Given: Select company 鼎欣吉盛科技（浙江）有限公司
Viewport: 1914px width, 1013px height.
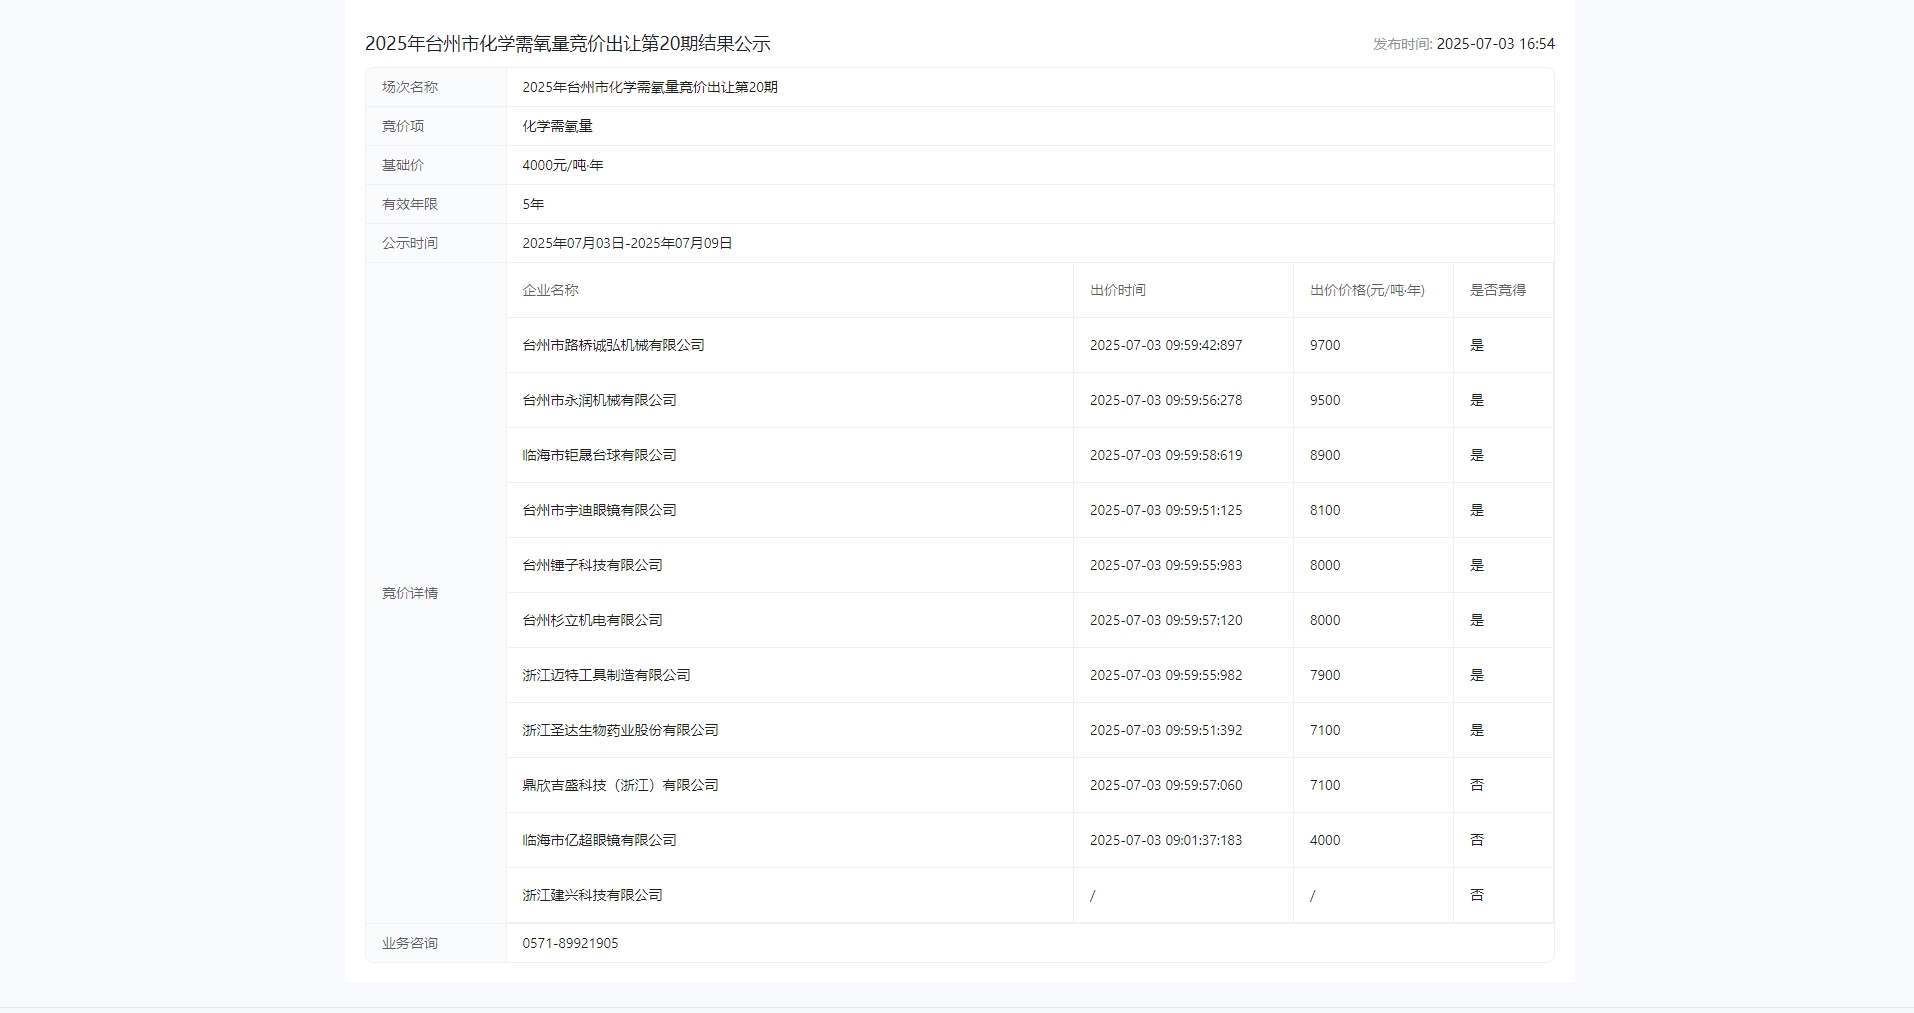Looking at the screenshot, I should 620,785.
